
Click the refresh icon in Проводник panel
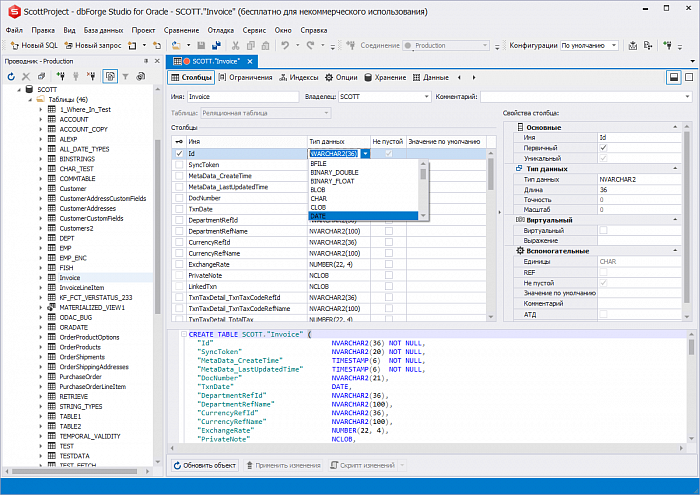[11, 77]
